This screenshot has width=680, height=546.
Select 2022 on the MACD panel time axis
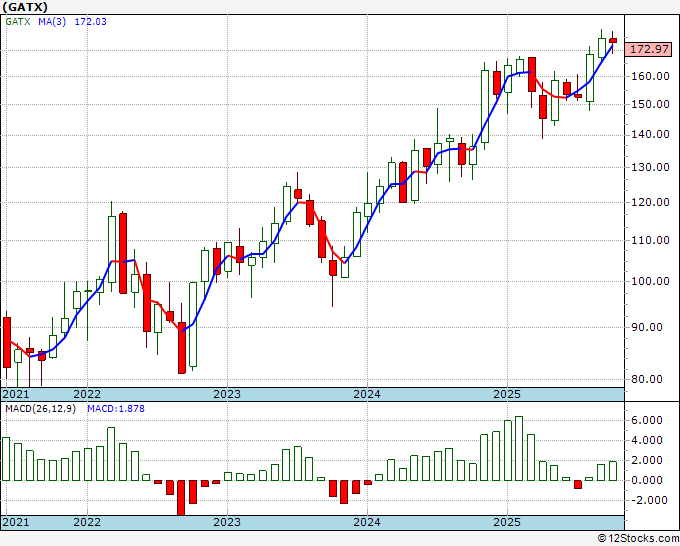(x=87, y=522)
